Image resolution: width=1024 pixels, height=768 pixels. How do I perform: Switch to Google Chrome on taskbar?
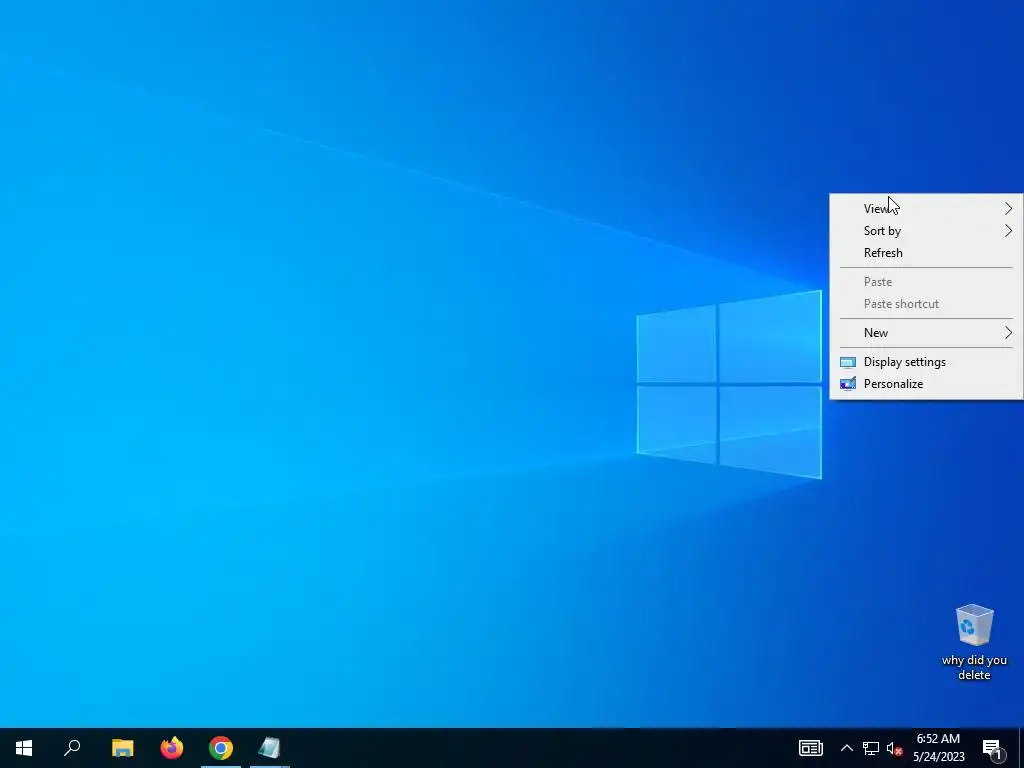221,748
